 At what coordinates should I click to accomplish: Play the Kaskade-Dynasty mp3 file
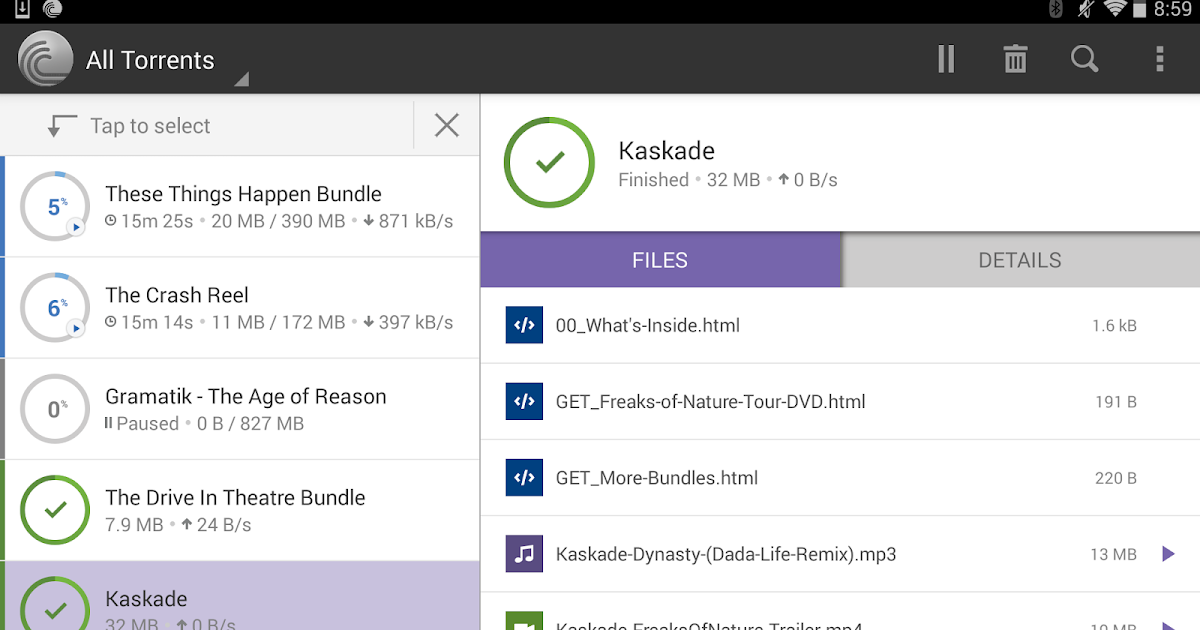point(1168,554)
